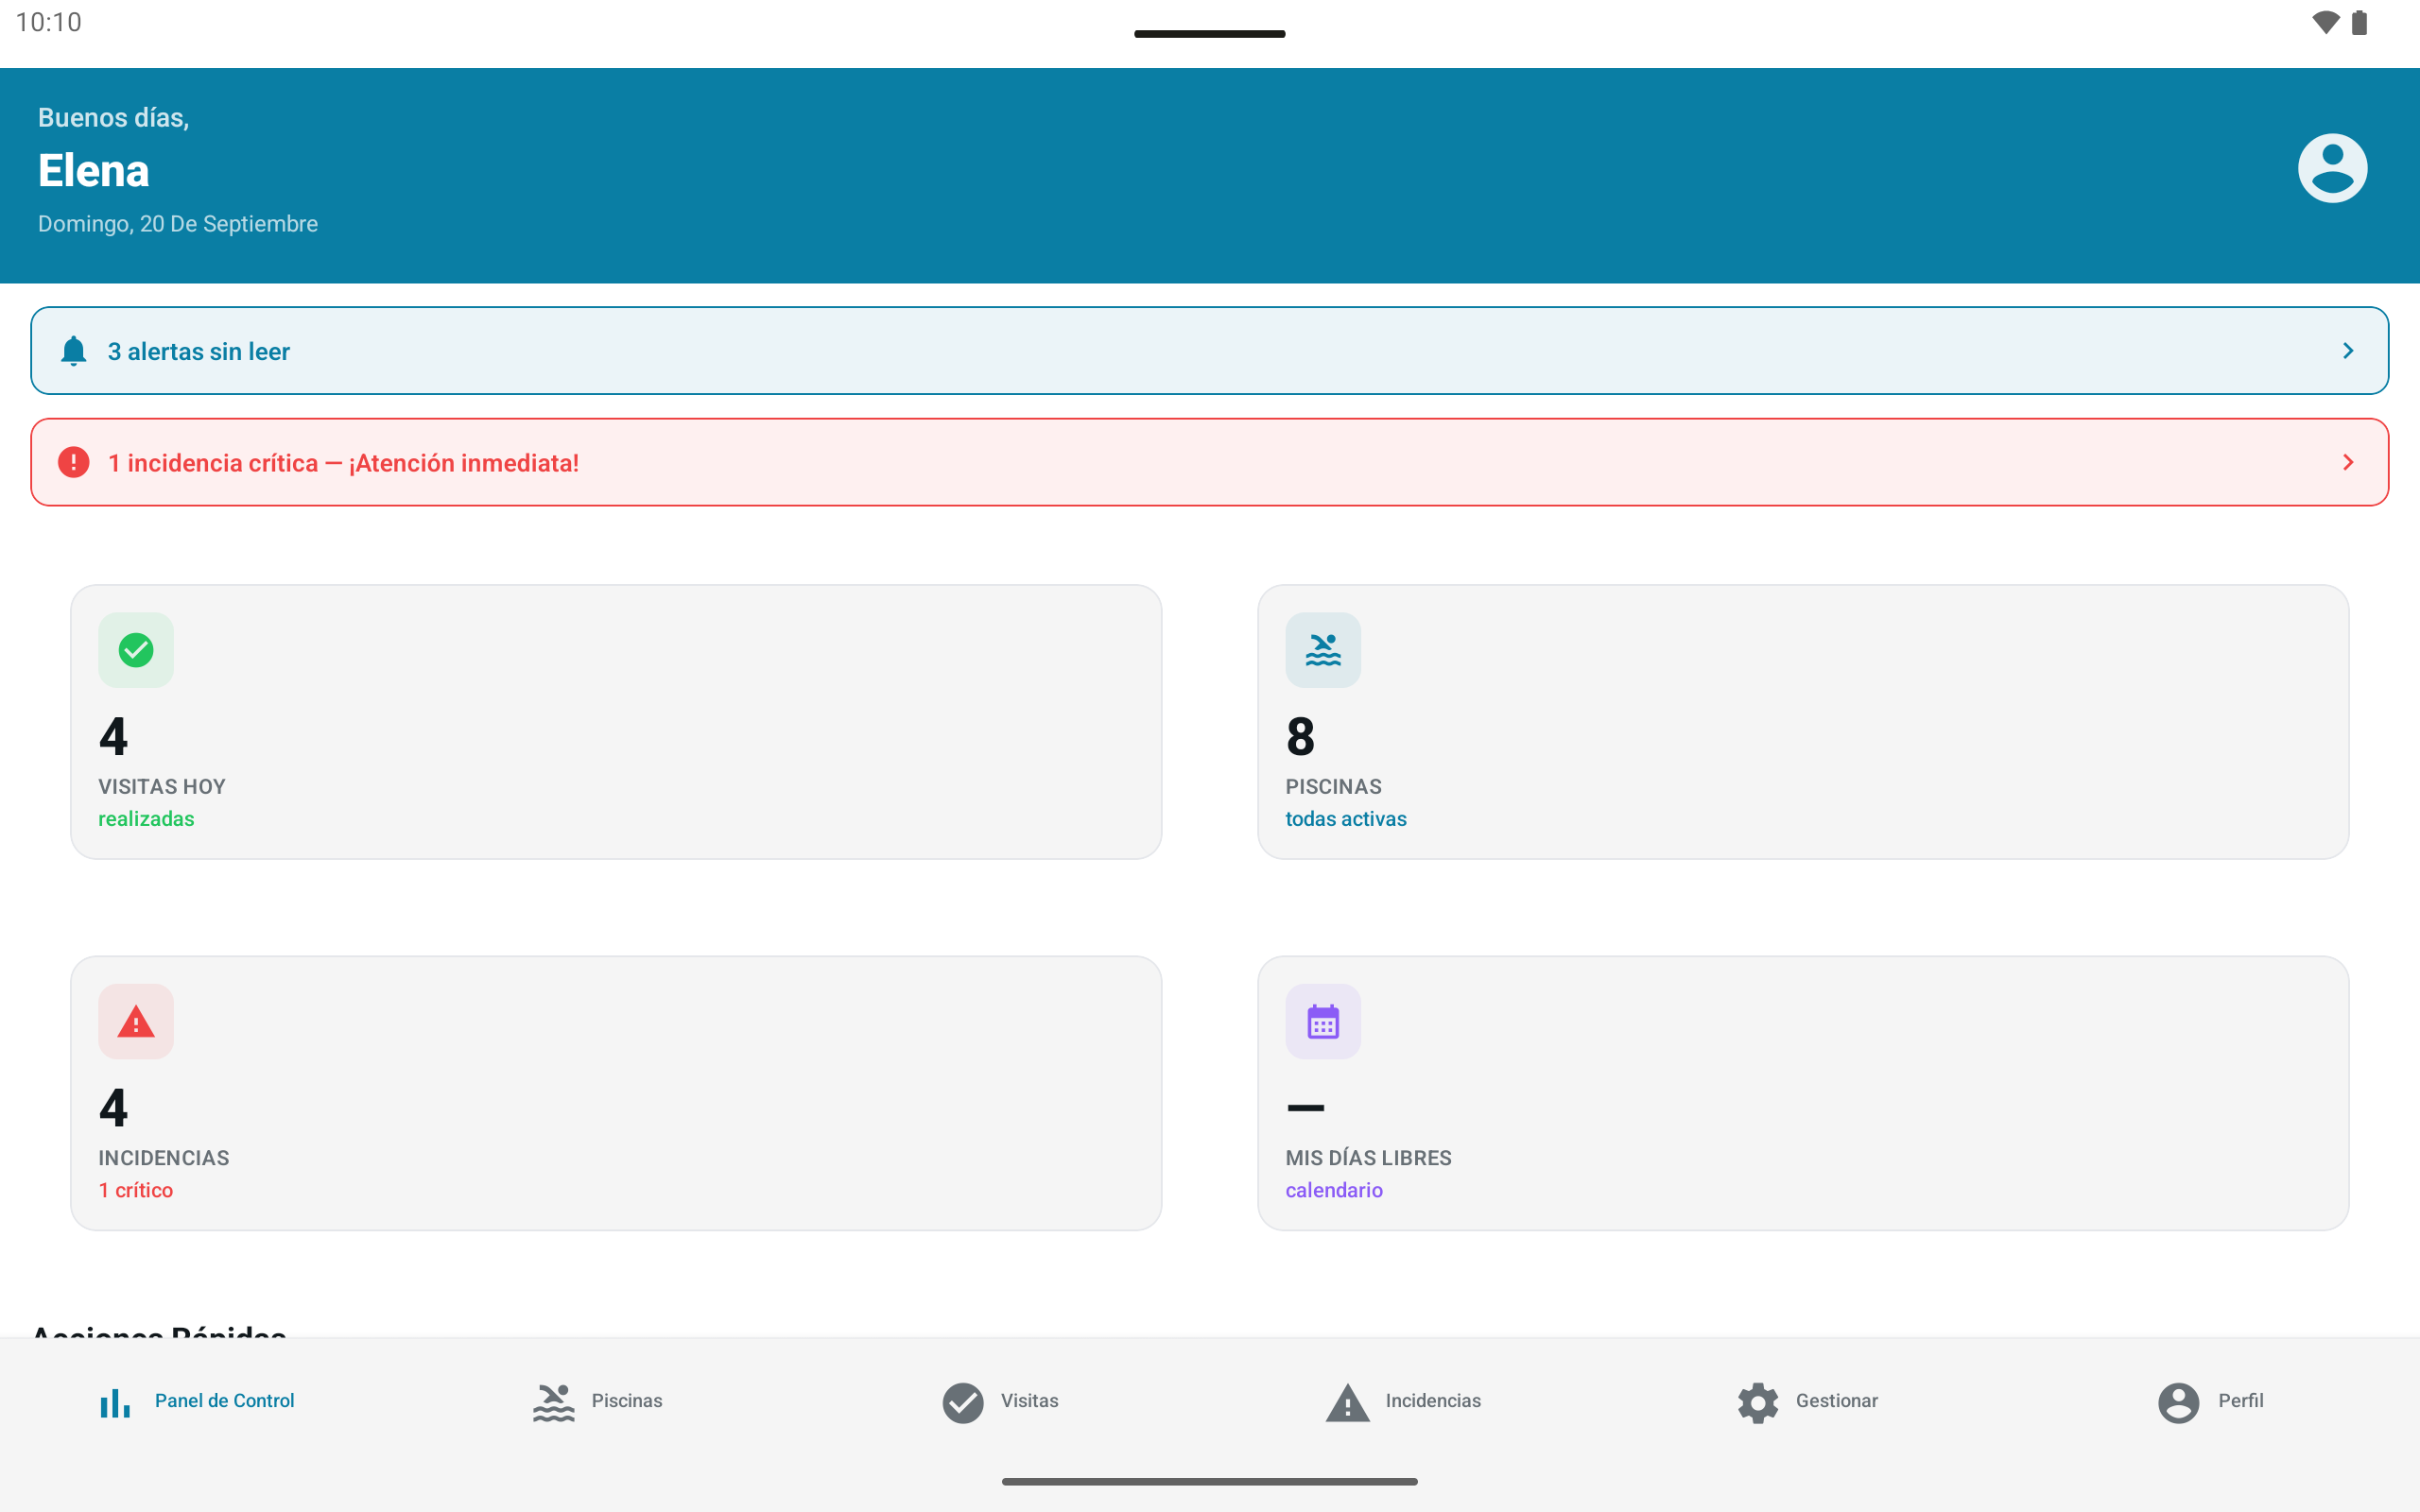
Task: Switch to Visitas tab
Action: (1000, 1401)
